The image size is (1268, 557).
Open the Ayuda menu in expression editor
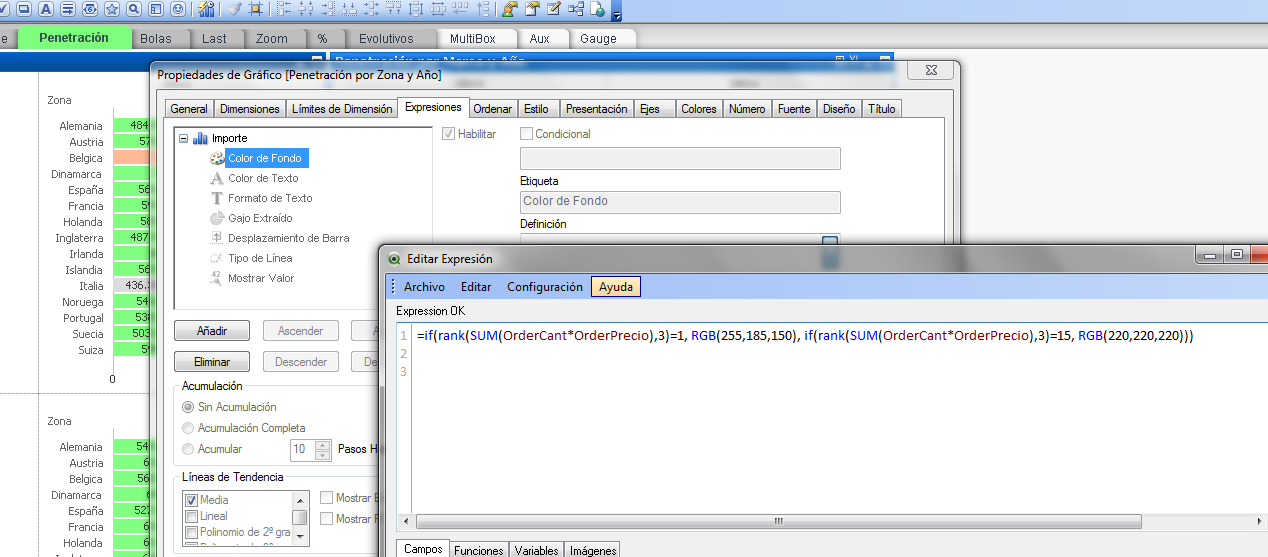[615, 287]
